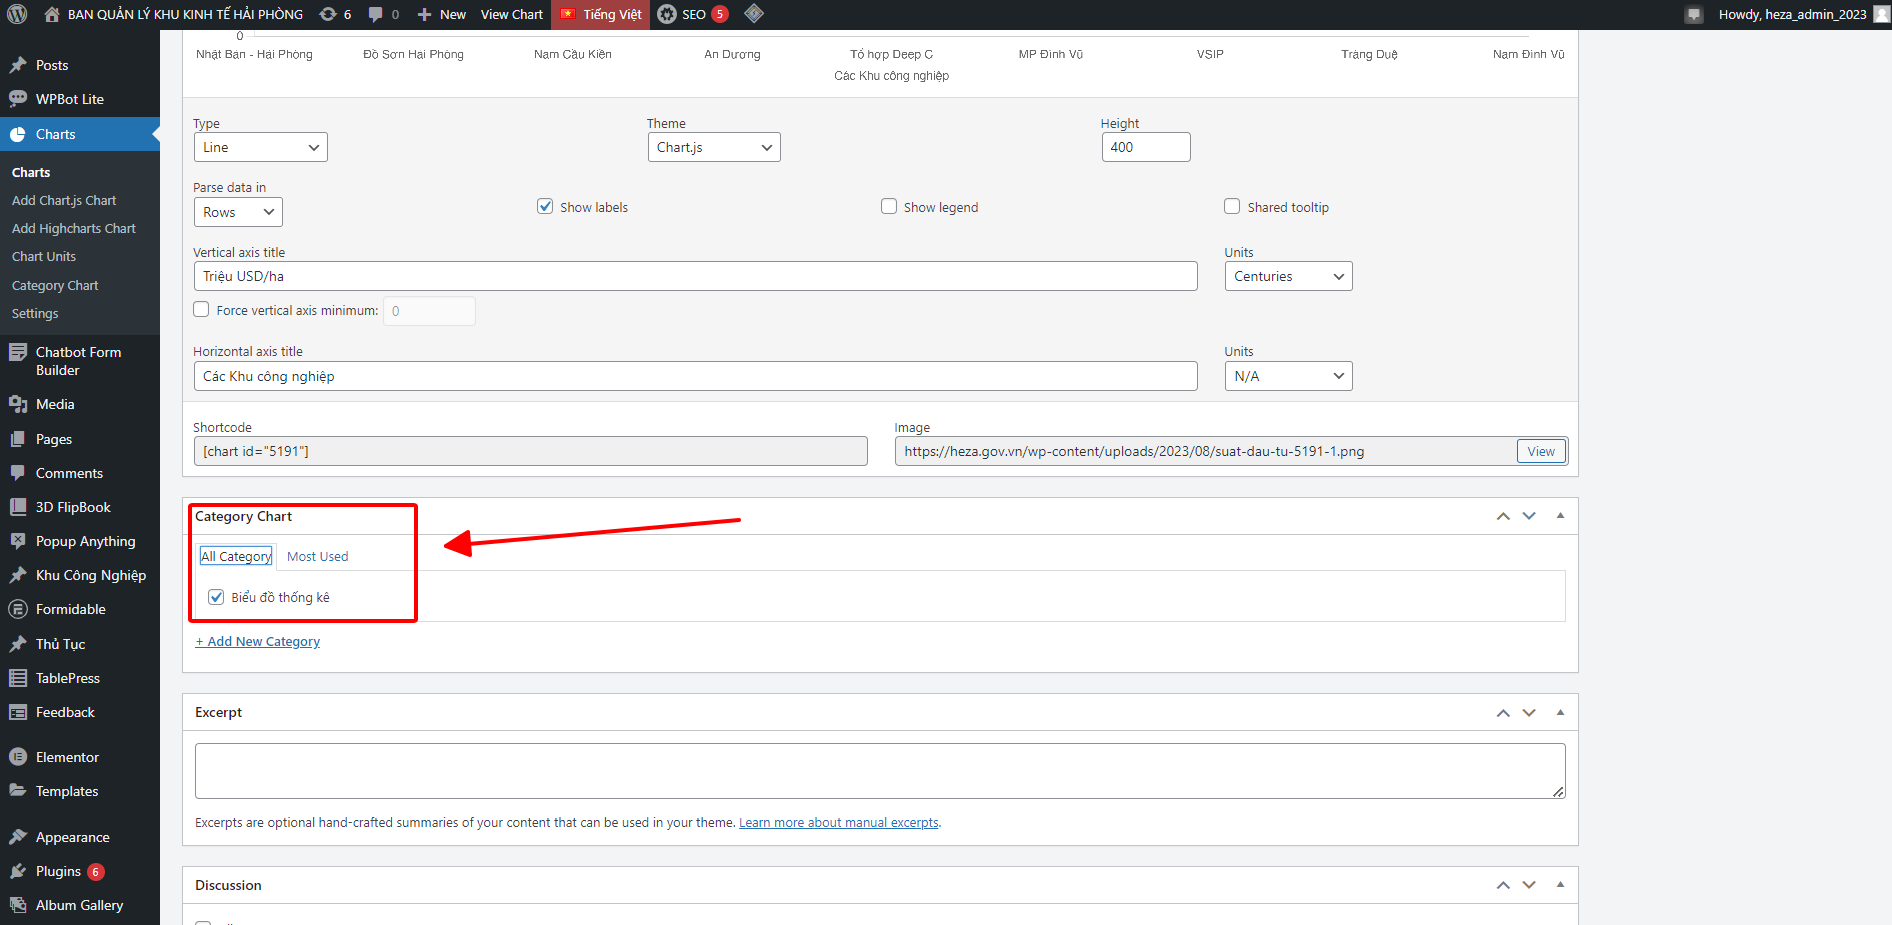This screenshot has width=1892, height=925.
Task: Expand the Centuries units dropdown
Action: click(1288, 277)
